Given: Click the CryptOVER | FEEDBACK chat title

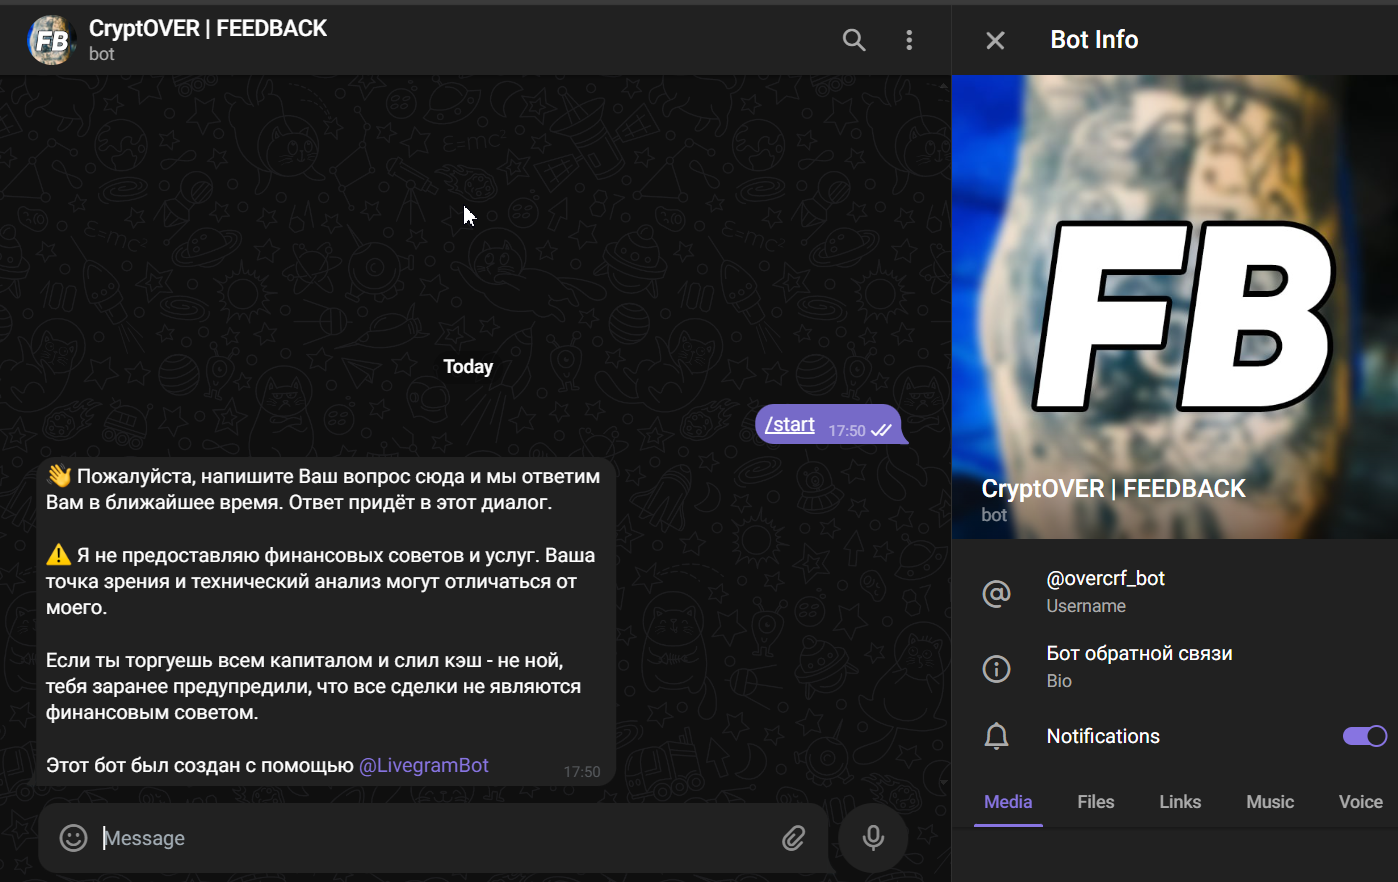Looking at the screenshot, I should pos(208,28).
